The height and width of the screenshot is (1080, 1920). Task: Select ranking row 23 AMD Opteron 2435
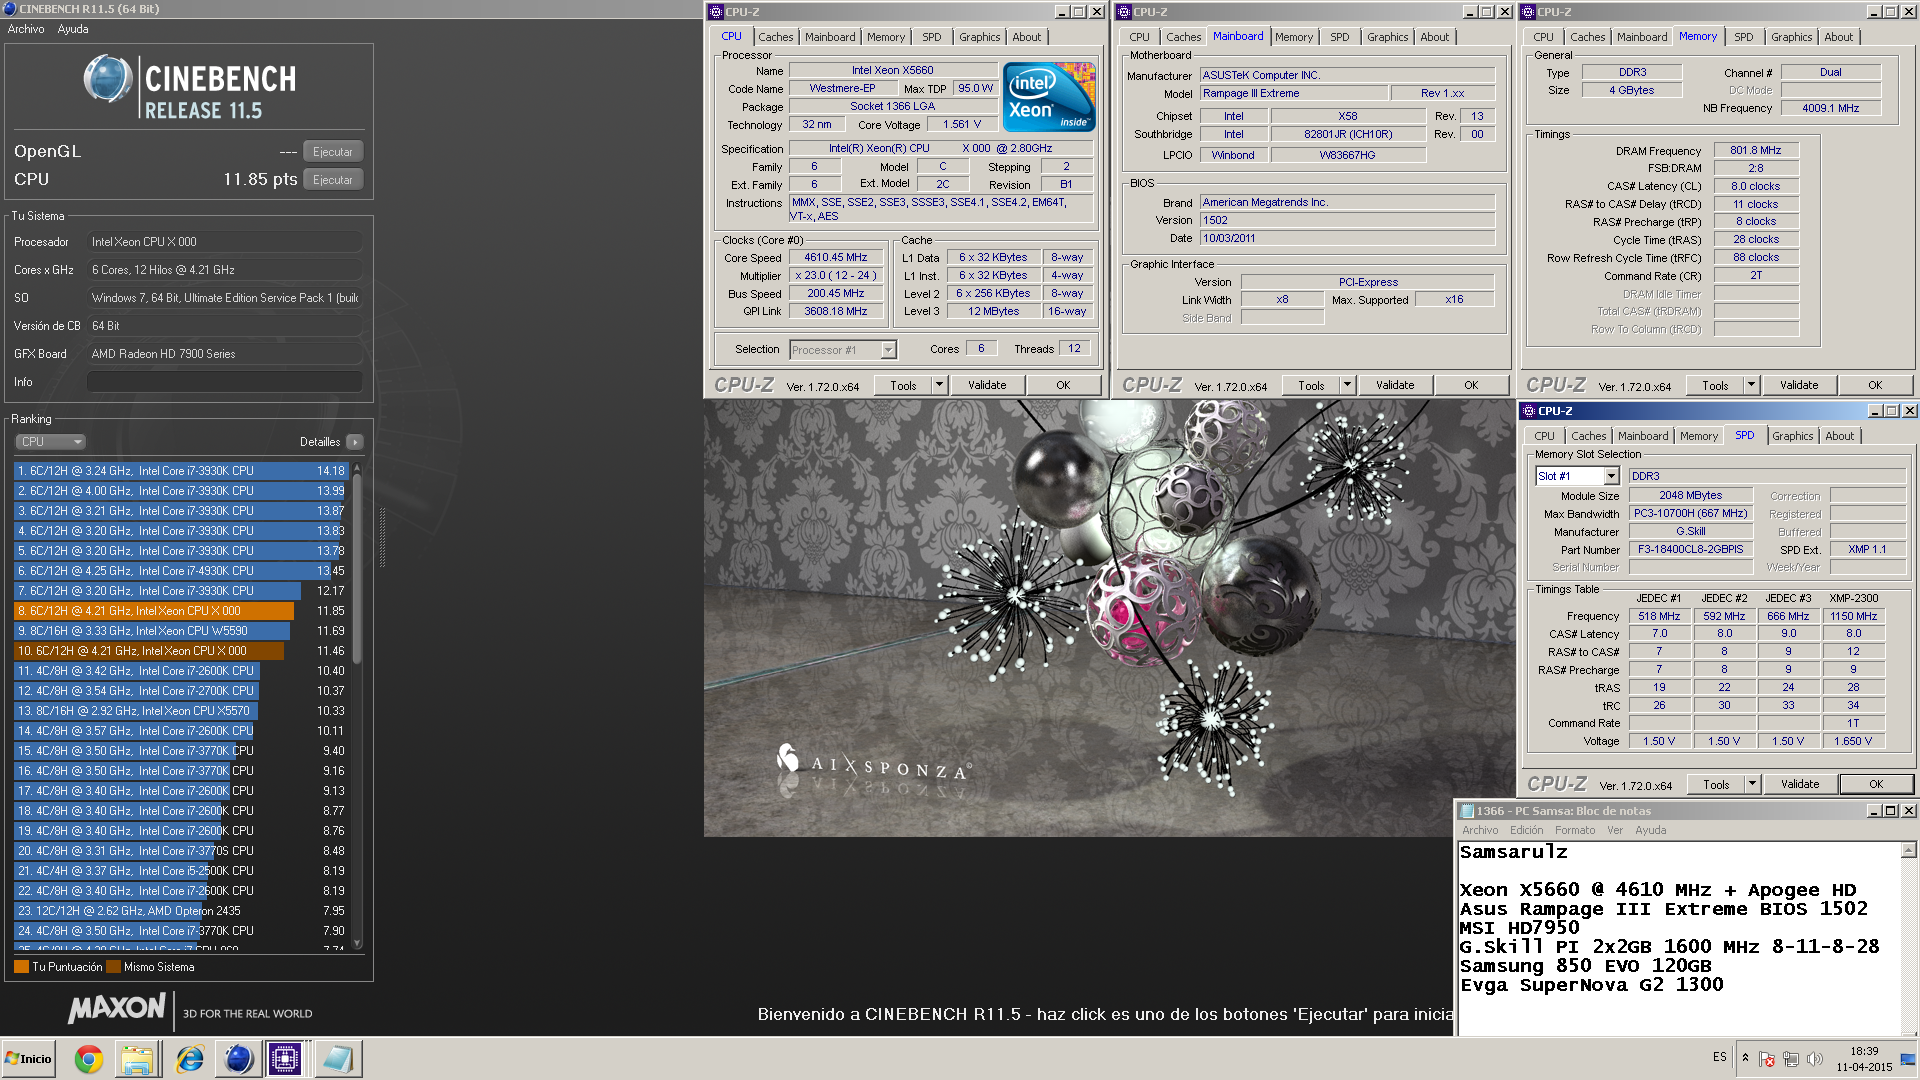coord(181,911)
